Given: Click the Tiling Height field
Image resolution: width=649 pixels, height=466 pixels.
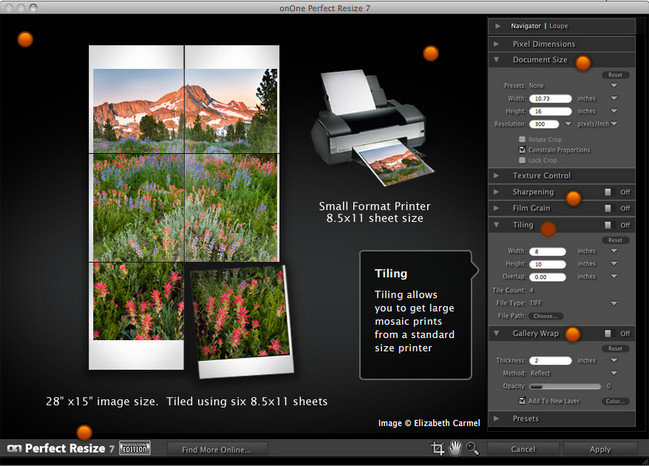Looking at the screenshot, I should coord(548,264).
